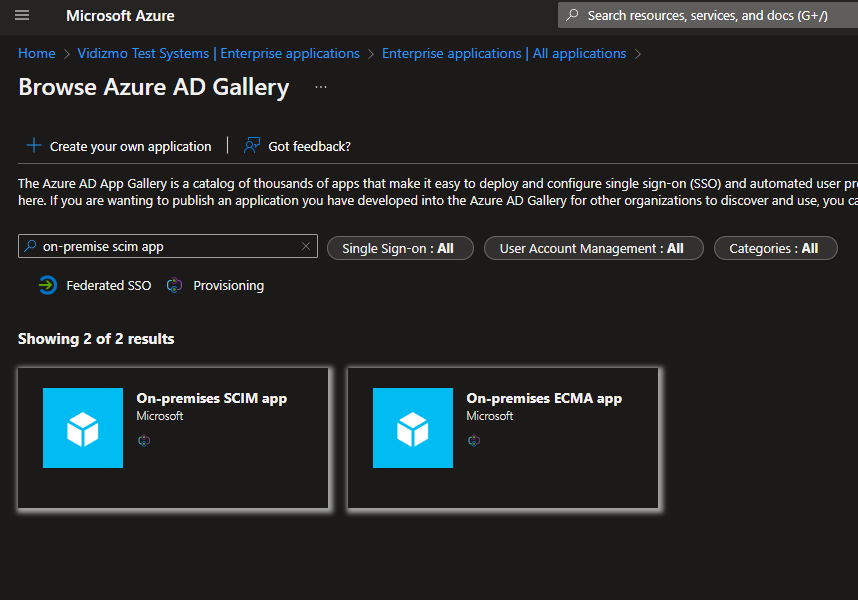This screenshot has height=600, width=858.
Task: Go to the Home breadcrumb
Action: click(x=37, y=54)
